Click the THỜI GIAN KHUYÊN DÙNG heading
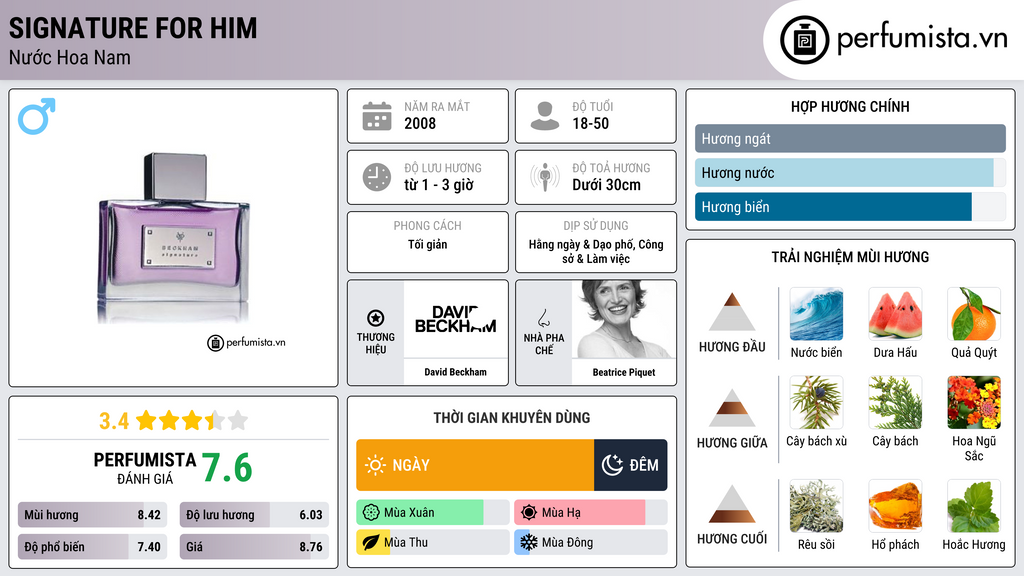The width and height of the screenshot is (1024, 576). click(x=512, y=418)
